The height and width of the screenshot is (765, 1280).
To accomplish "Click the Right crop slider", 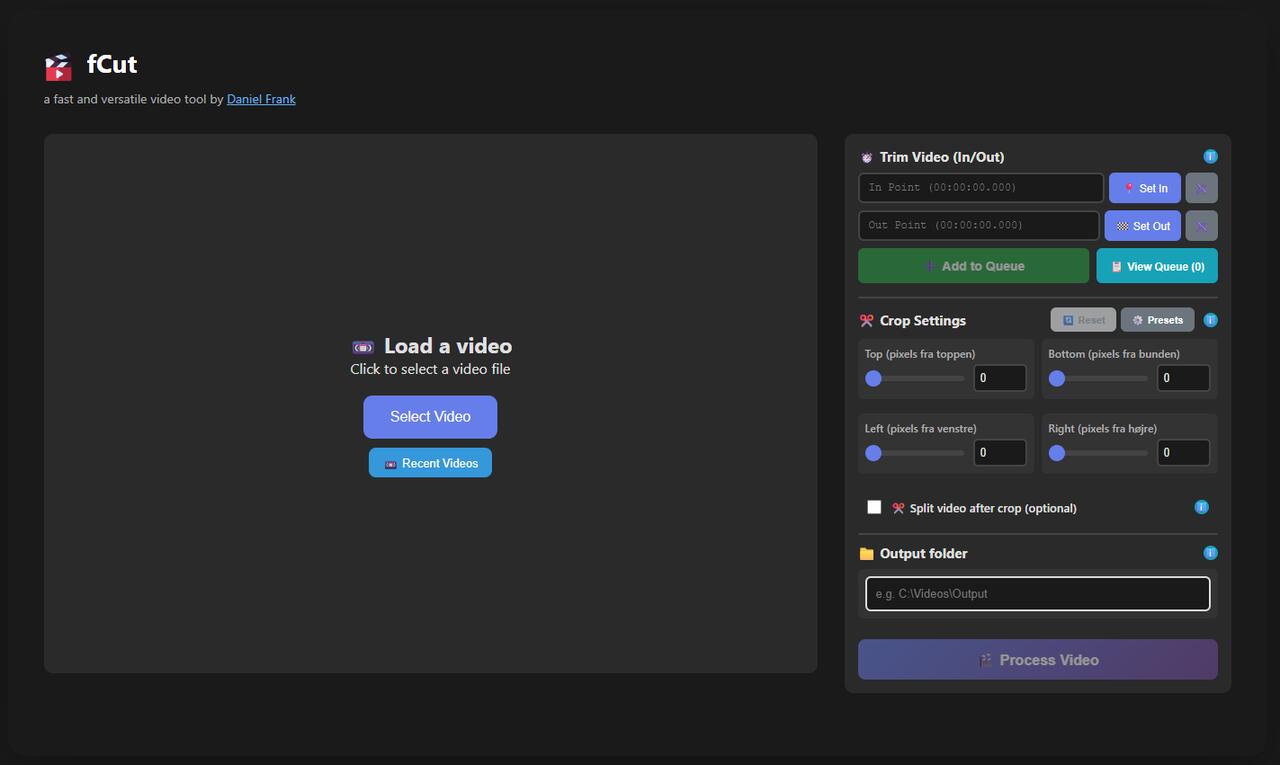I will (x=1098, y=453).
